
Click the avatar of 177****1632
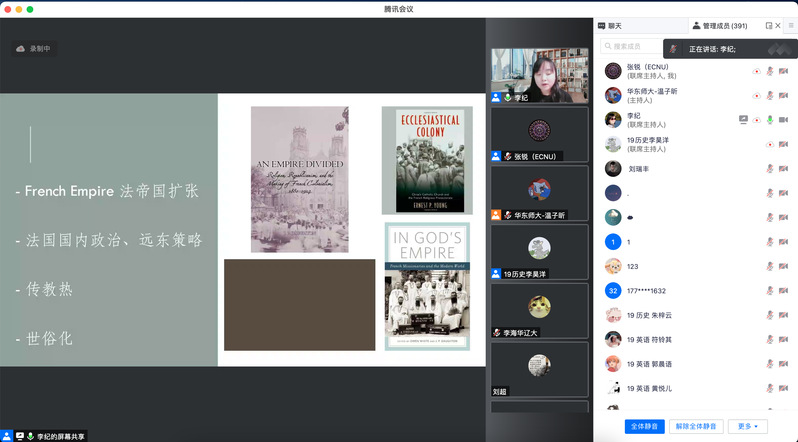(613, 290)
